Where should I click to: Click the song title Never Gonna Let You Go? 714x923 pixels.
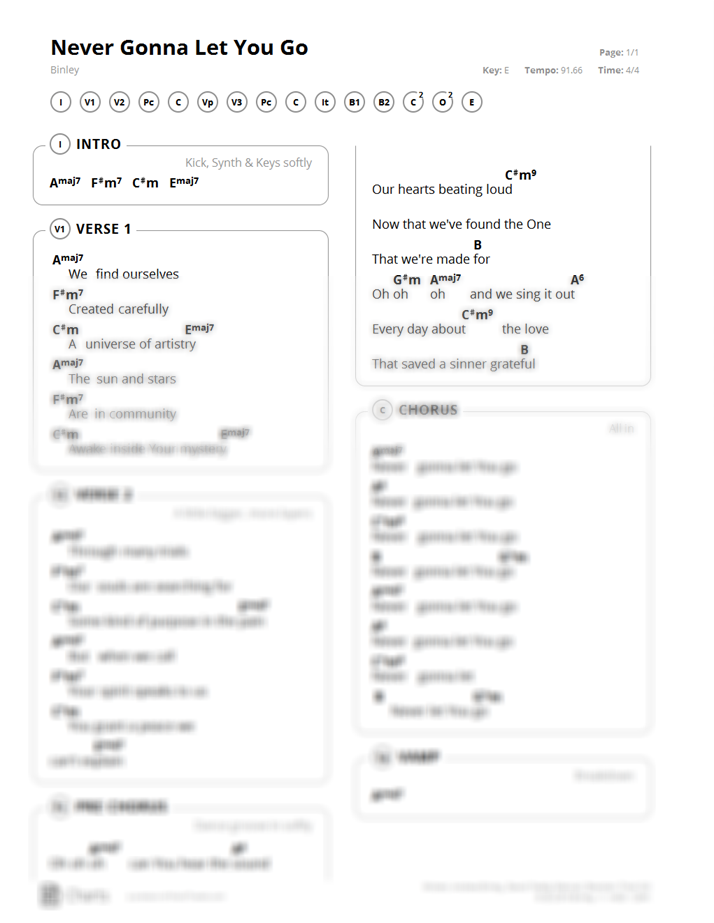point(180,47)
